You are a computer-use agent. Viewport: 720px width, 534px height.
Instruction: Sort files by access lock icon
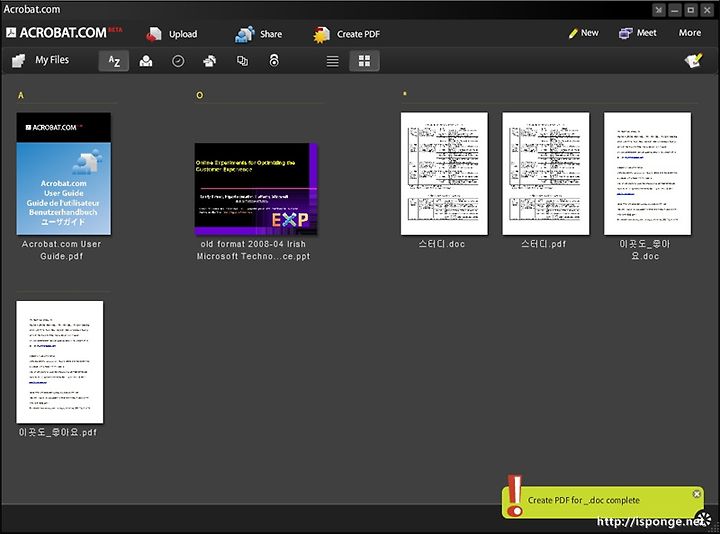point(274,61)
